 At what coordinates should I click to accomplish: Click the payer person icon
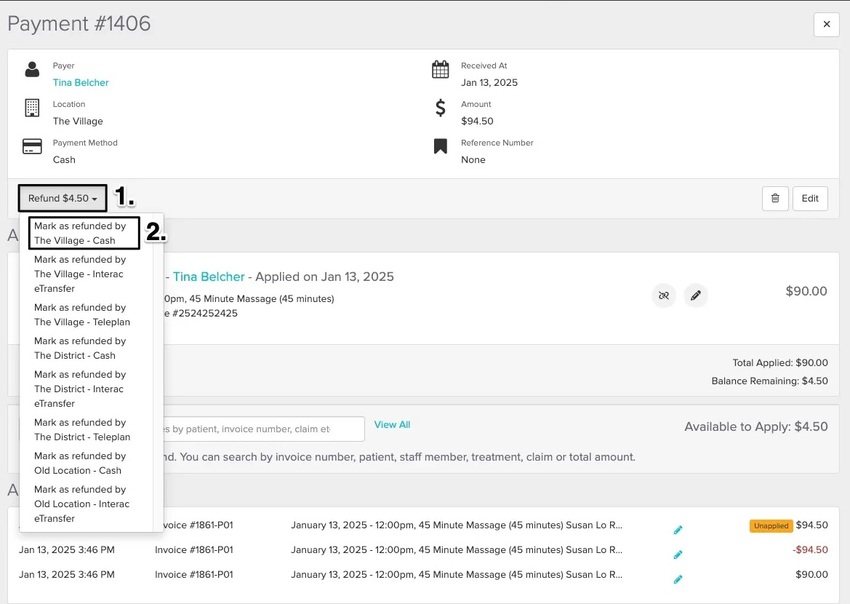coord(32,69)
